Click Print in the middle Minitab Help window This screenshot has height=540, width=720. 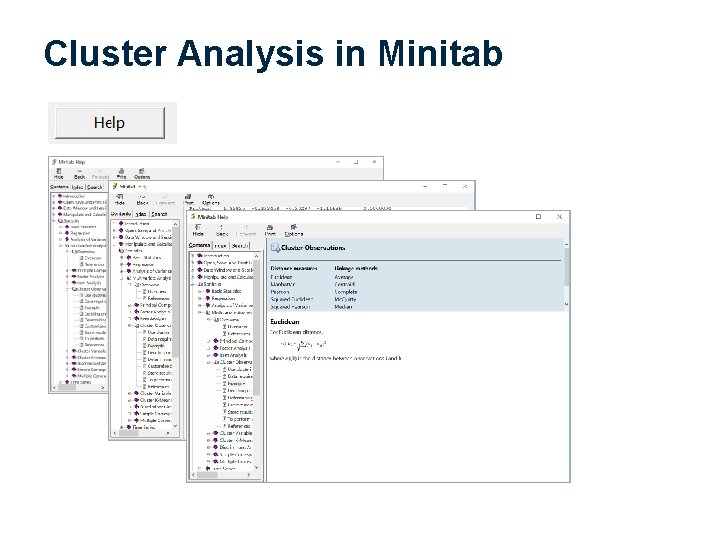click(188, 199)
